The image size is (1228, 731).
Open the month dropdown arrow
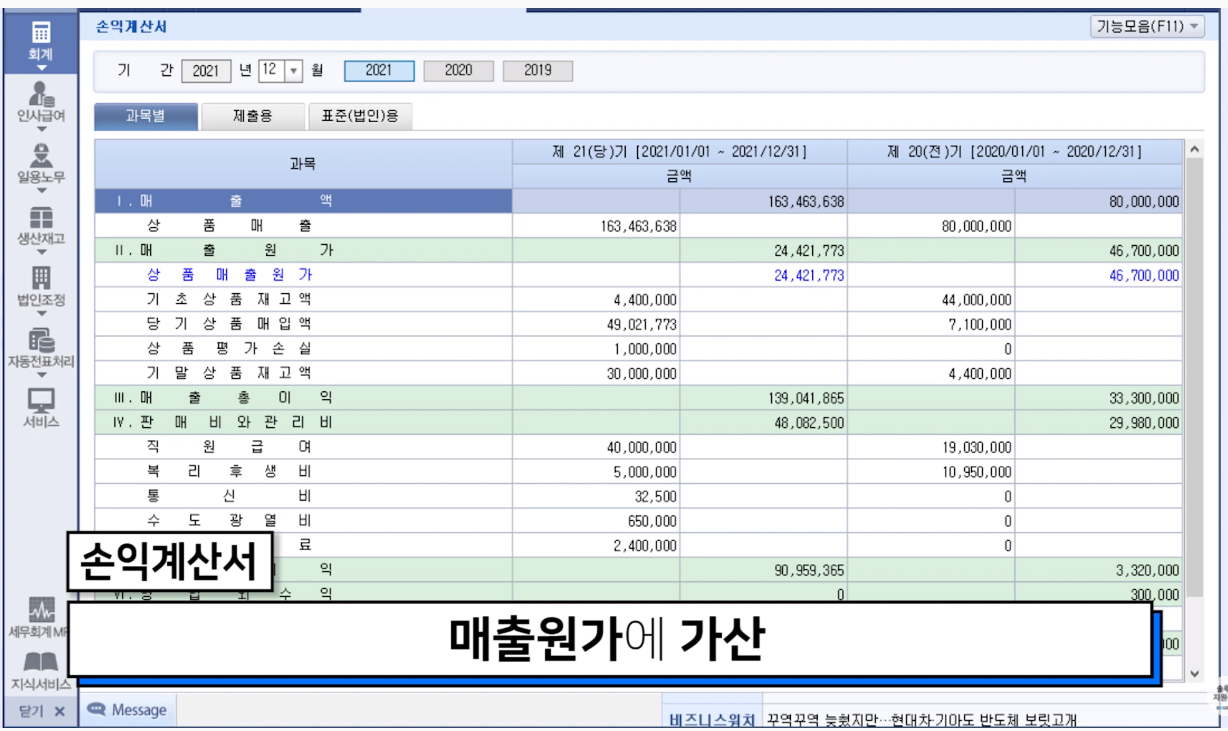[294, 71]
